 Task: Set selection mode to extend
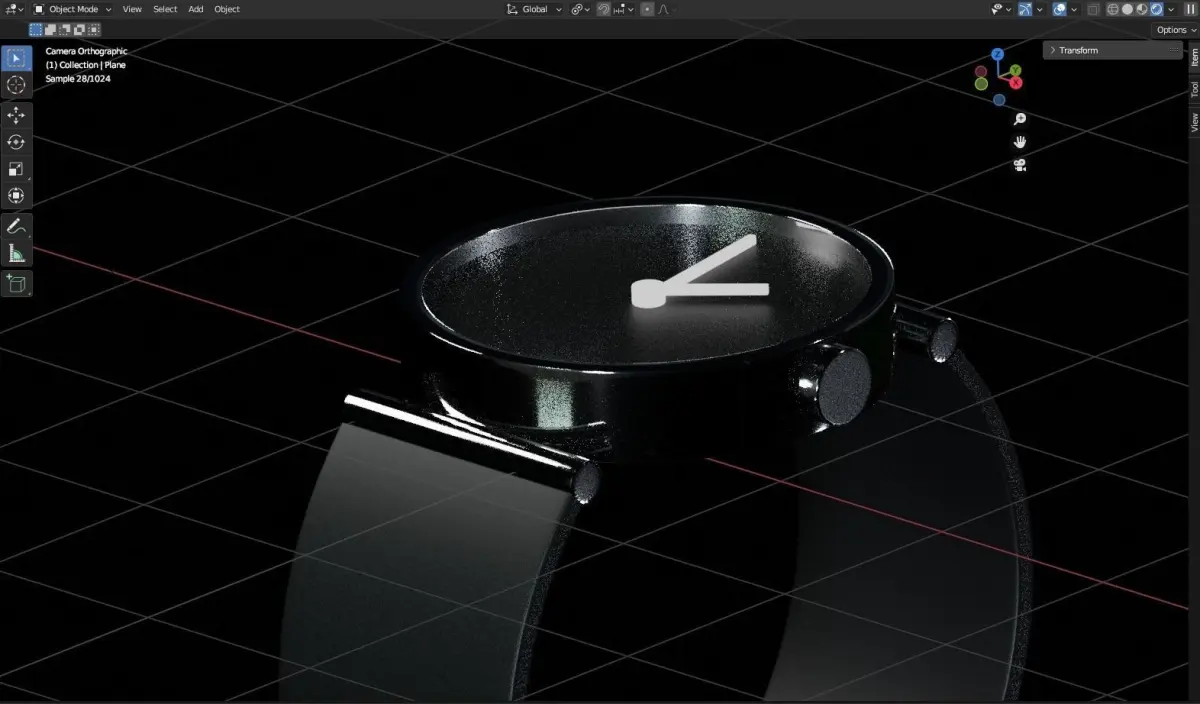point(50,30)
